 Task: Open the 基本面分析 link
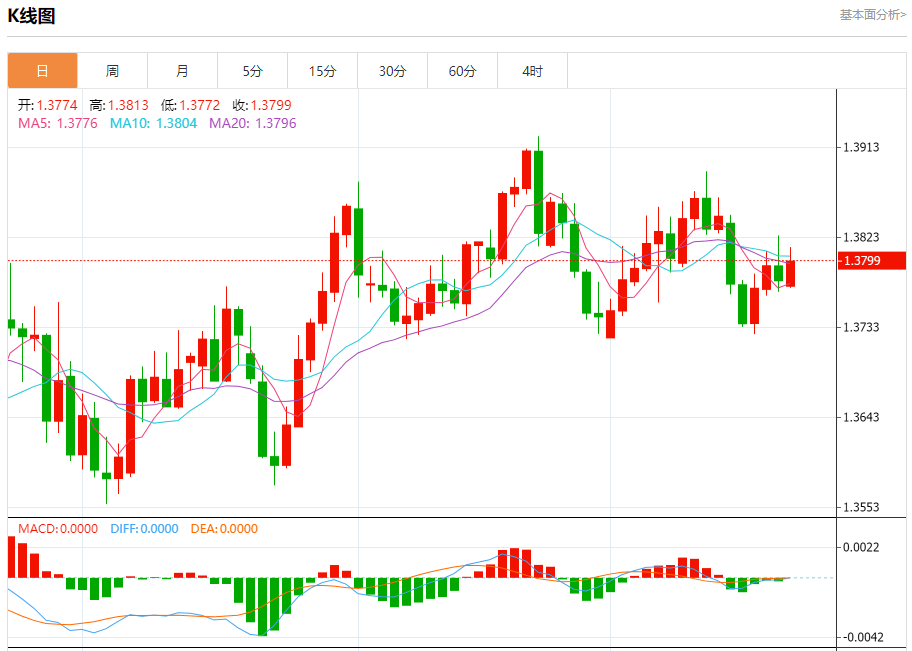(872, 15)
